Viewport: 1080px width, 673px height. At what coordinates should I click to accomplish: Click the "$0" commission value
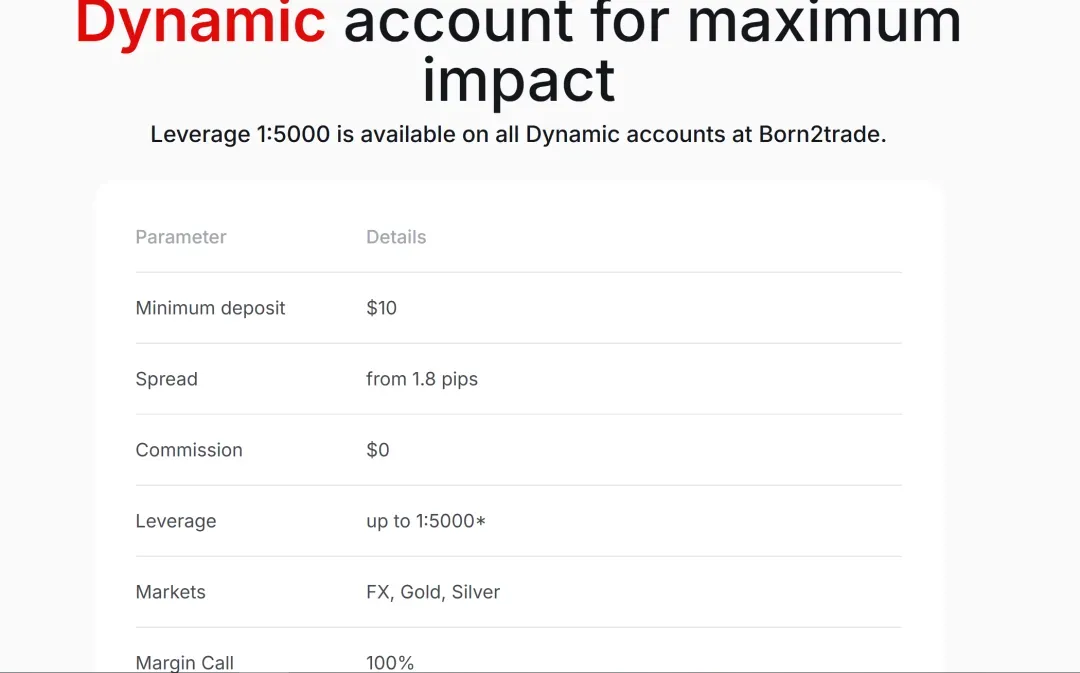(x=378, y=450)
